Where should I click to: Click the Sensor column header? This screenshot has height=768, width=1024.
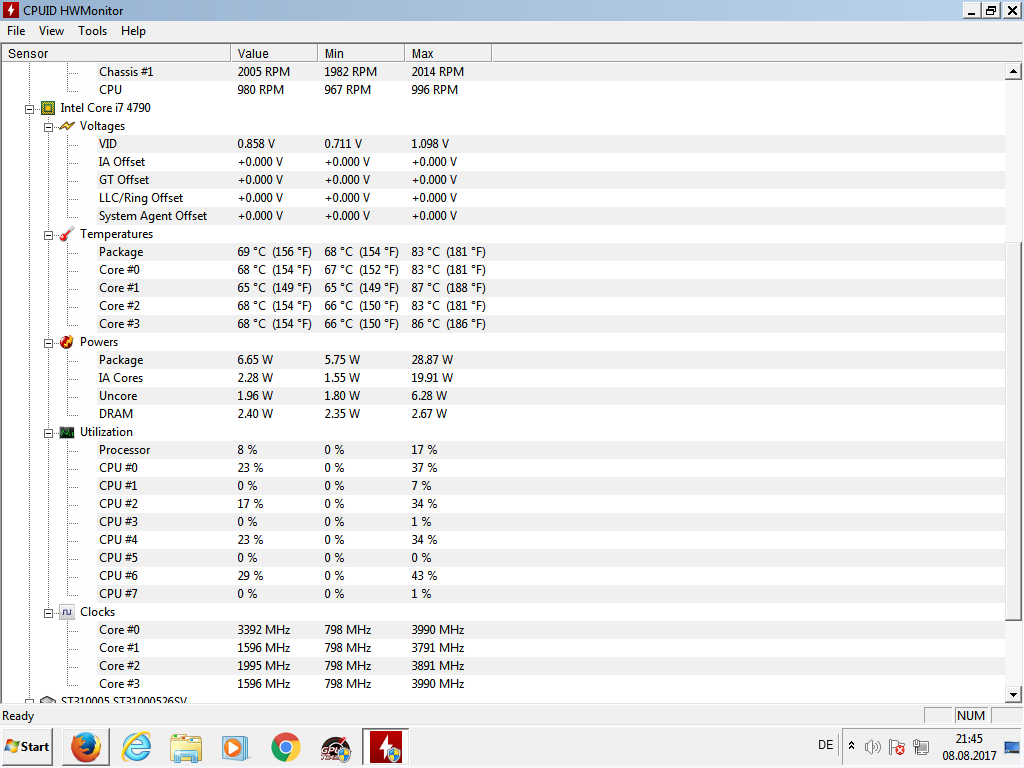point(116,54)
